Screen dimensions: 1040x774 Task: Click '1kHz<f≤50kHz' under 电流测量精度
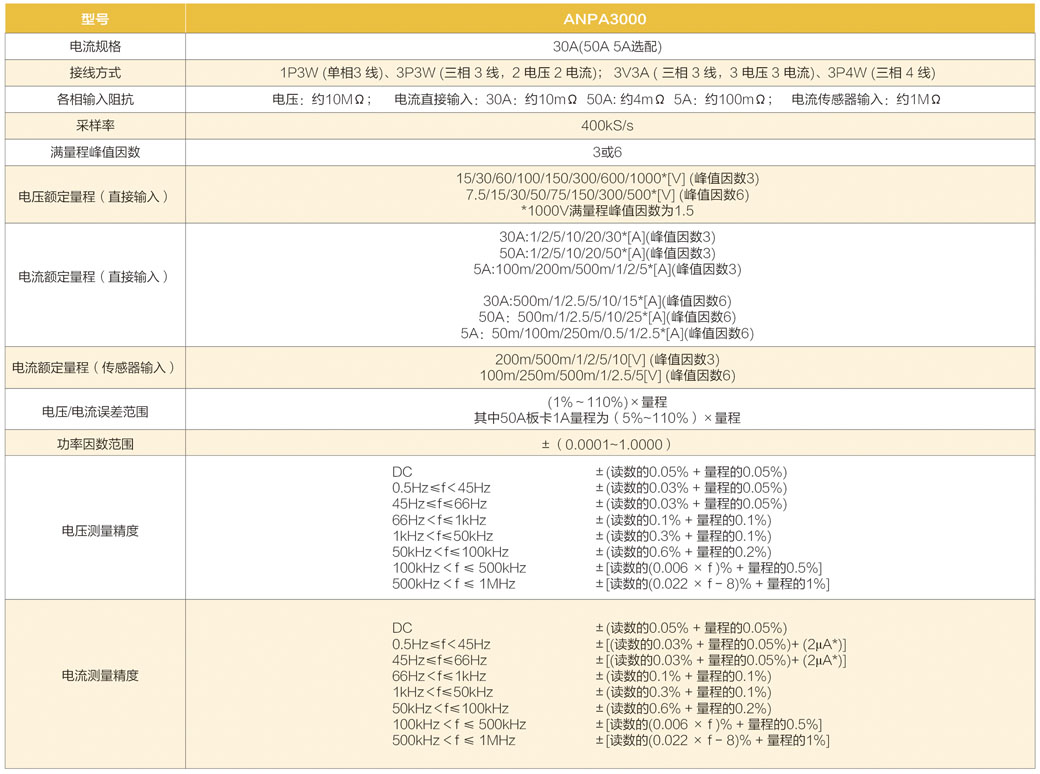click(x=442, y=692)
